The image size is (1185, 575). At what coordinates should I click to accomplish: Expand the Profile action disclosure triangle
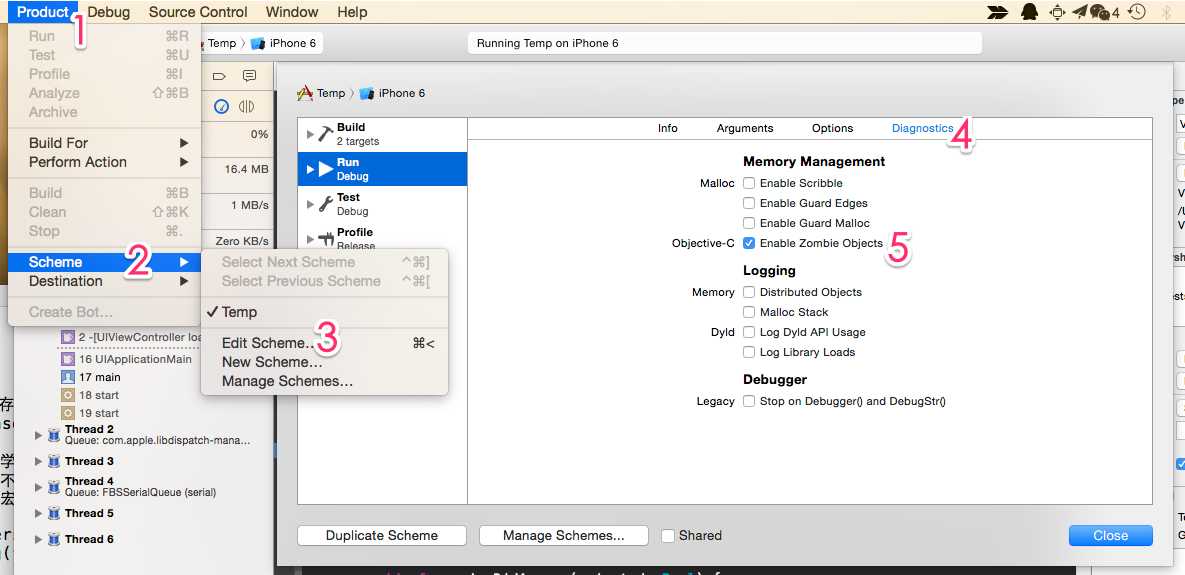[310, 239]
